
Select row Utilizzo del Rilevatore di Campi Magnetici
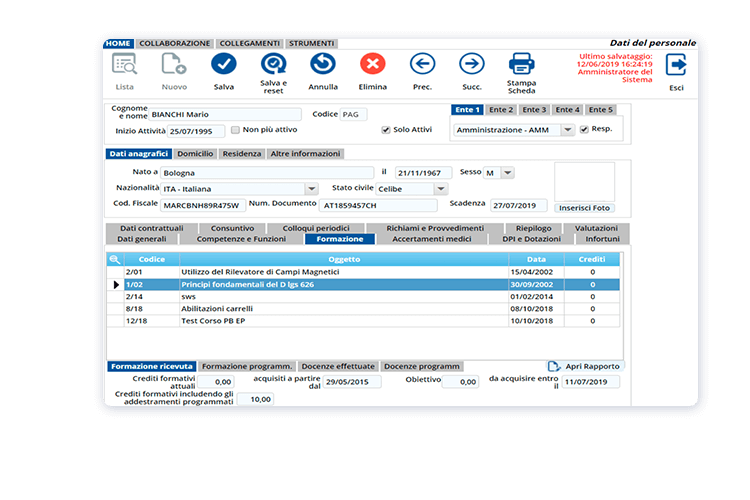point(364,272)
